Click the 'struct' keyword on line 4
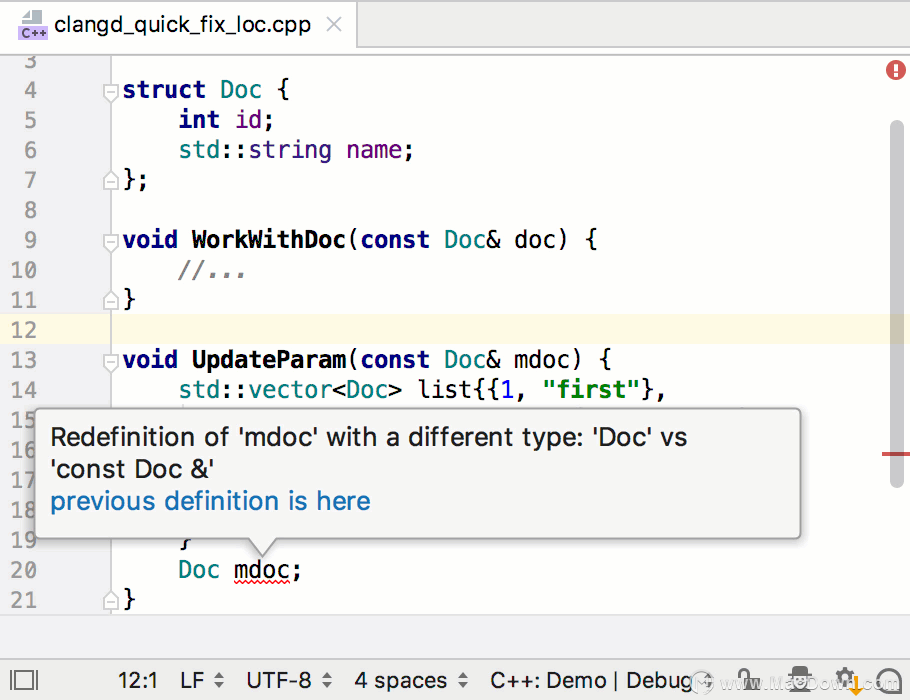 [x=164, y=90]
